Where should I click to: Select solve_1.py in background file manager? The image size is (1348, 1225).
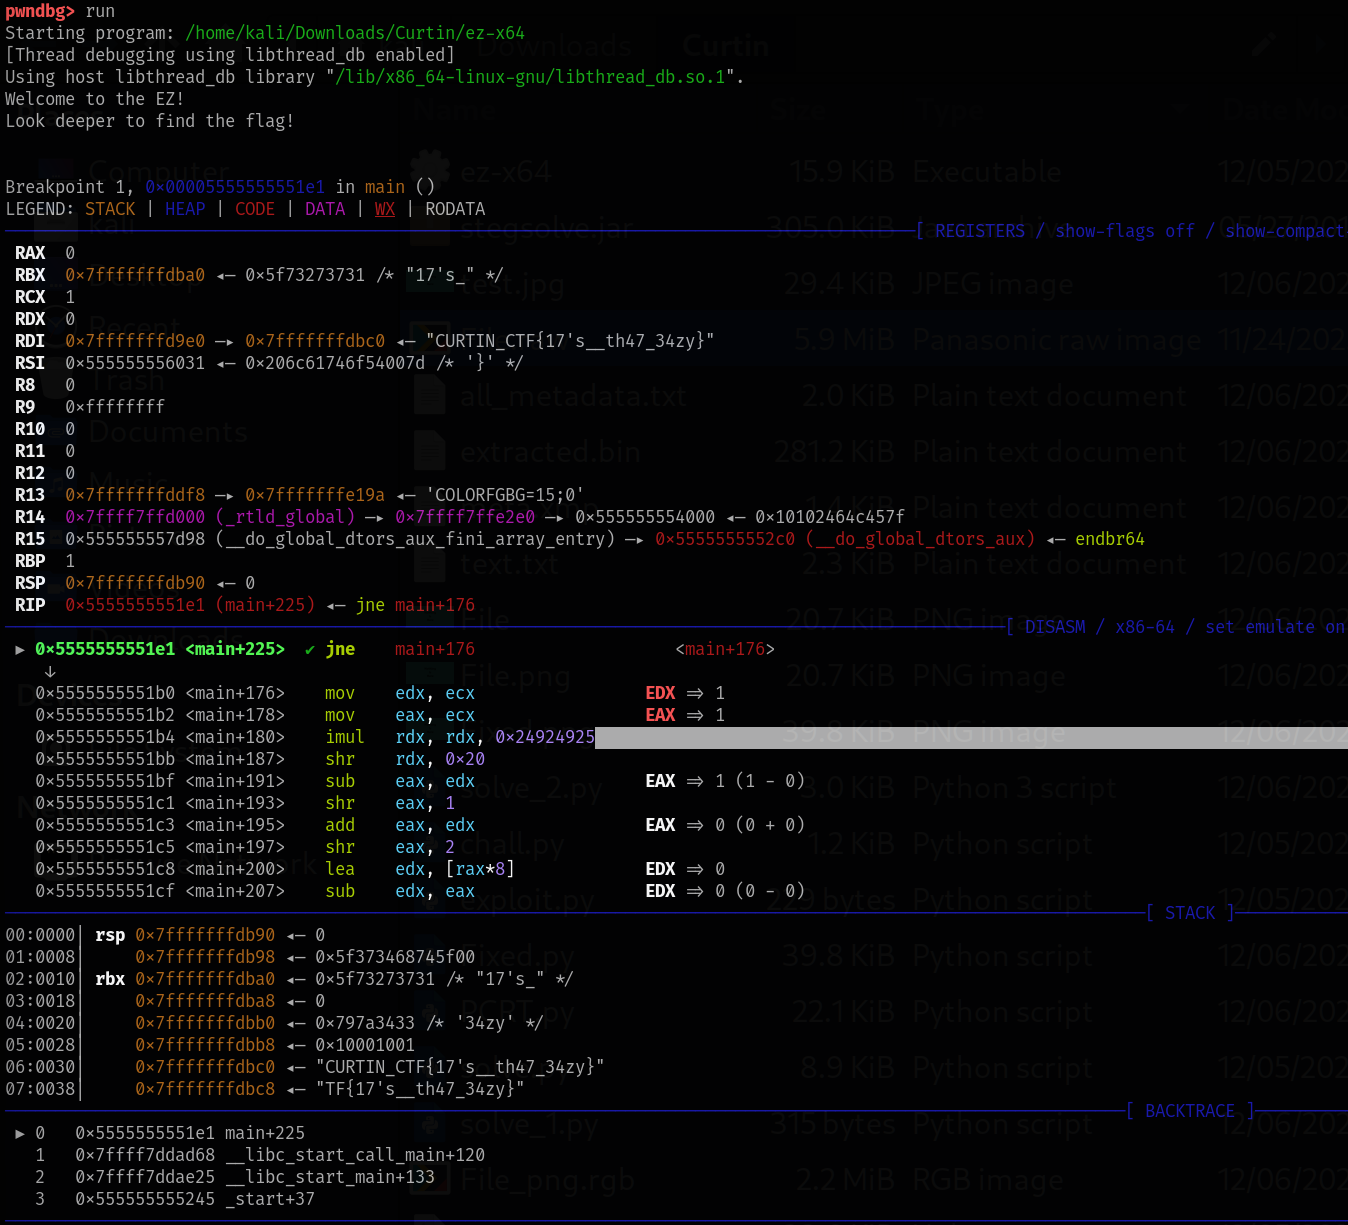529,1124
